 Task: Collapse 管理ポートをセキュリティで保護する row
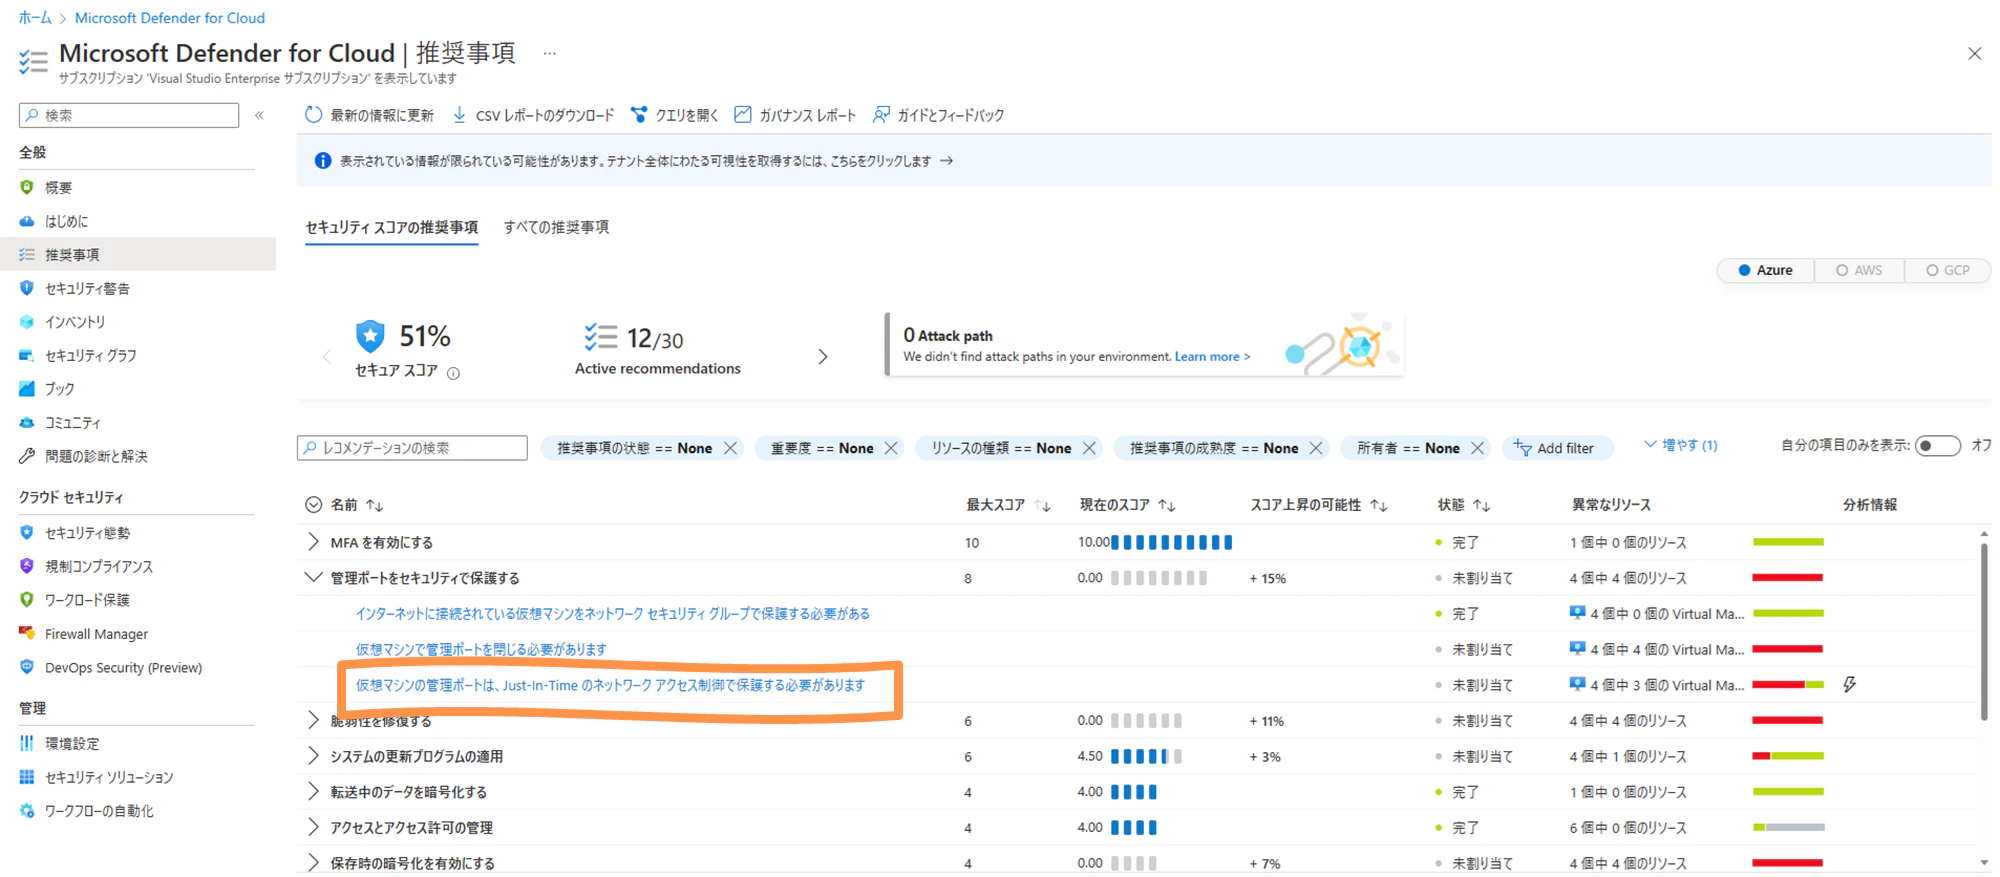point(313,577)
